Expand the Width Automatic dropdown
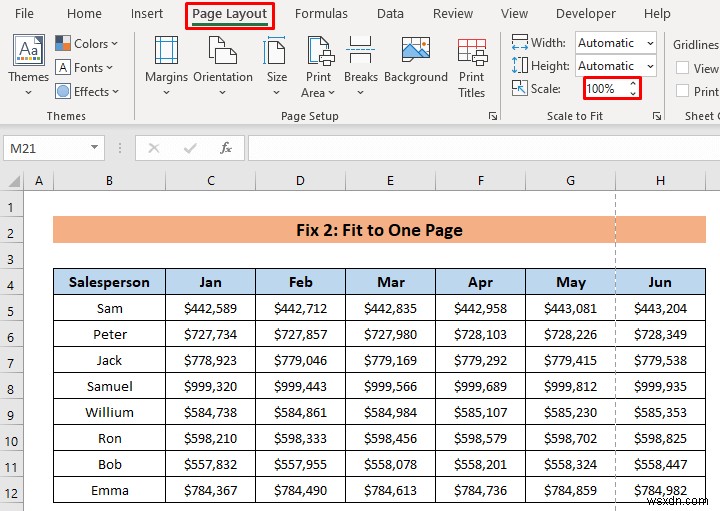 coord(649,43)
